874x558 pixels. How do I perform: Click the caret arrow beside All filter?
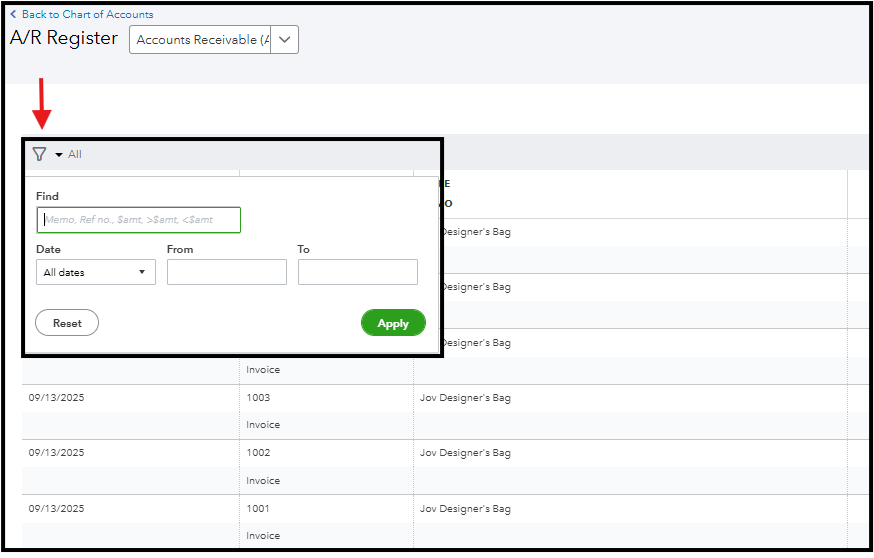59,155
